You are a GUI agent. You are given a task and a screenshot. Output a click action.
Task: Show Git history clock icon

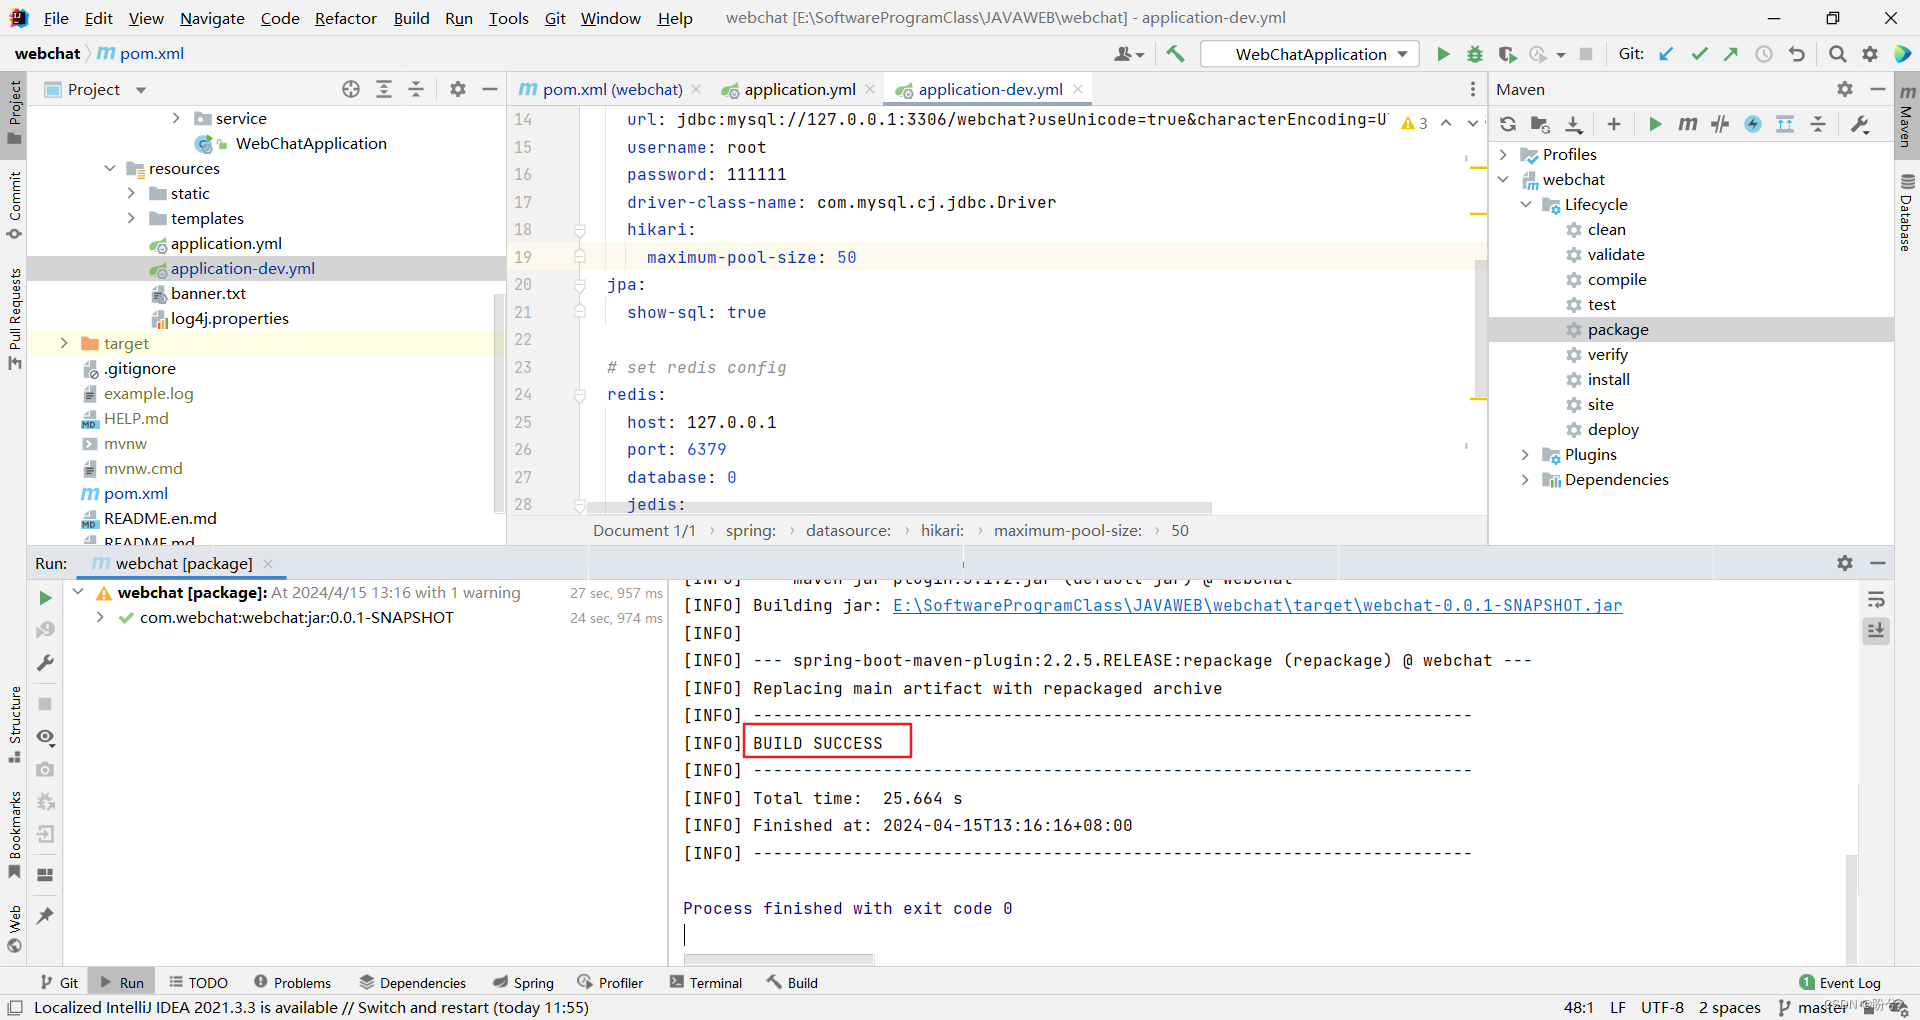pyautogui.click(x=1764, y=54)
